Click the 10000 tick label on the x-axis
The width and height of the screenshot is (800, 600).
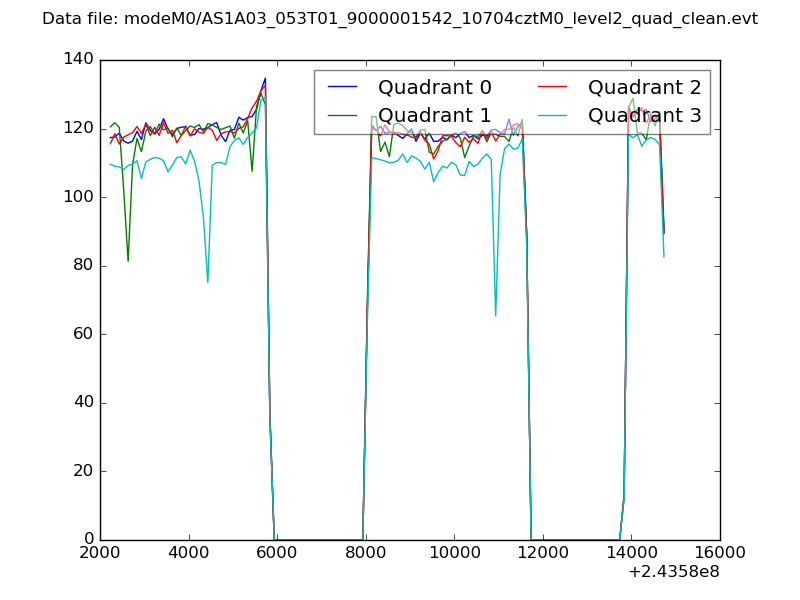(454, 552)
